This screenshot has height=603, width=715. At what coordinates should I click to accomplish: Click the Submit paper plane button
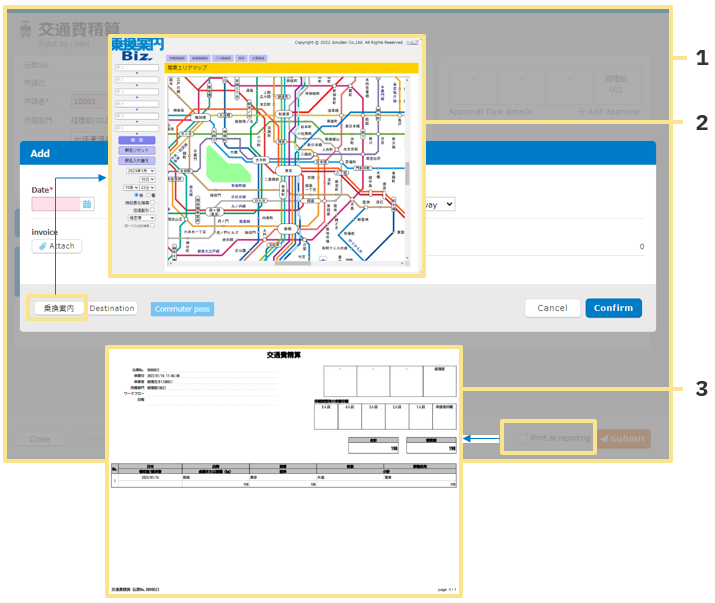tap(624, 439)
